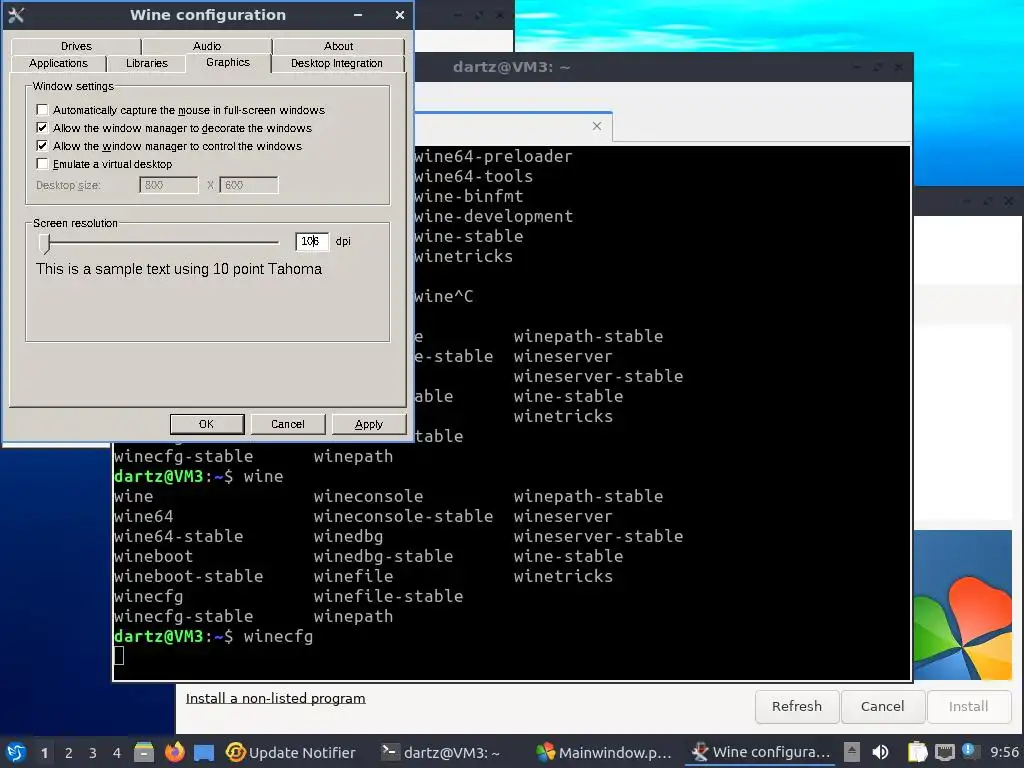Toggle automatically capture the mouse checkbox
This screenshot has height=768, width=1024.
tap(42, 110)
